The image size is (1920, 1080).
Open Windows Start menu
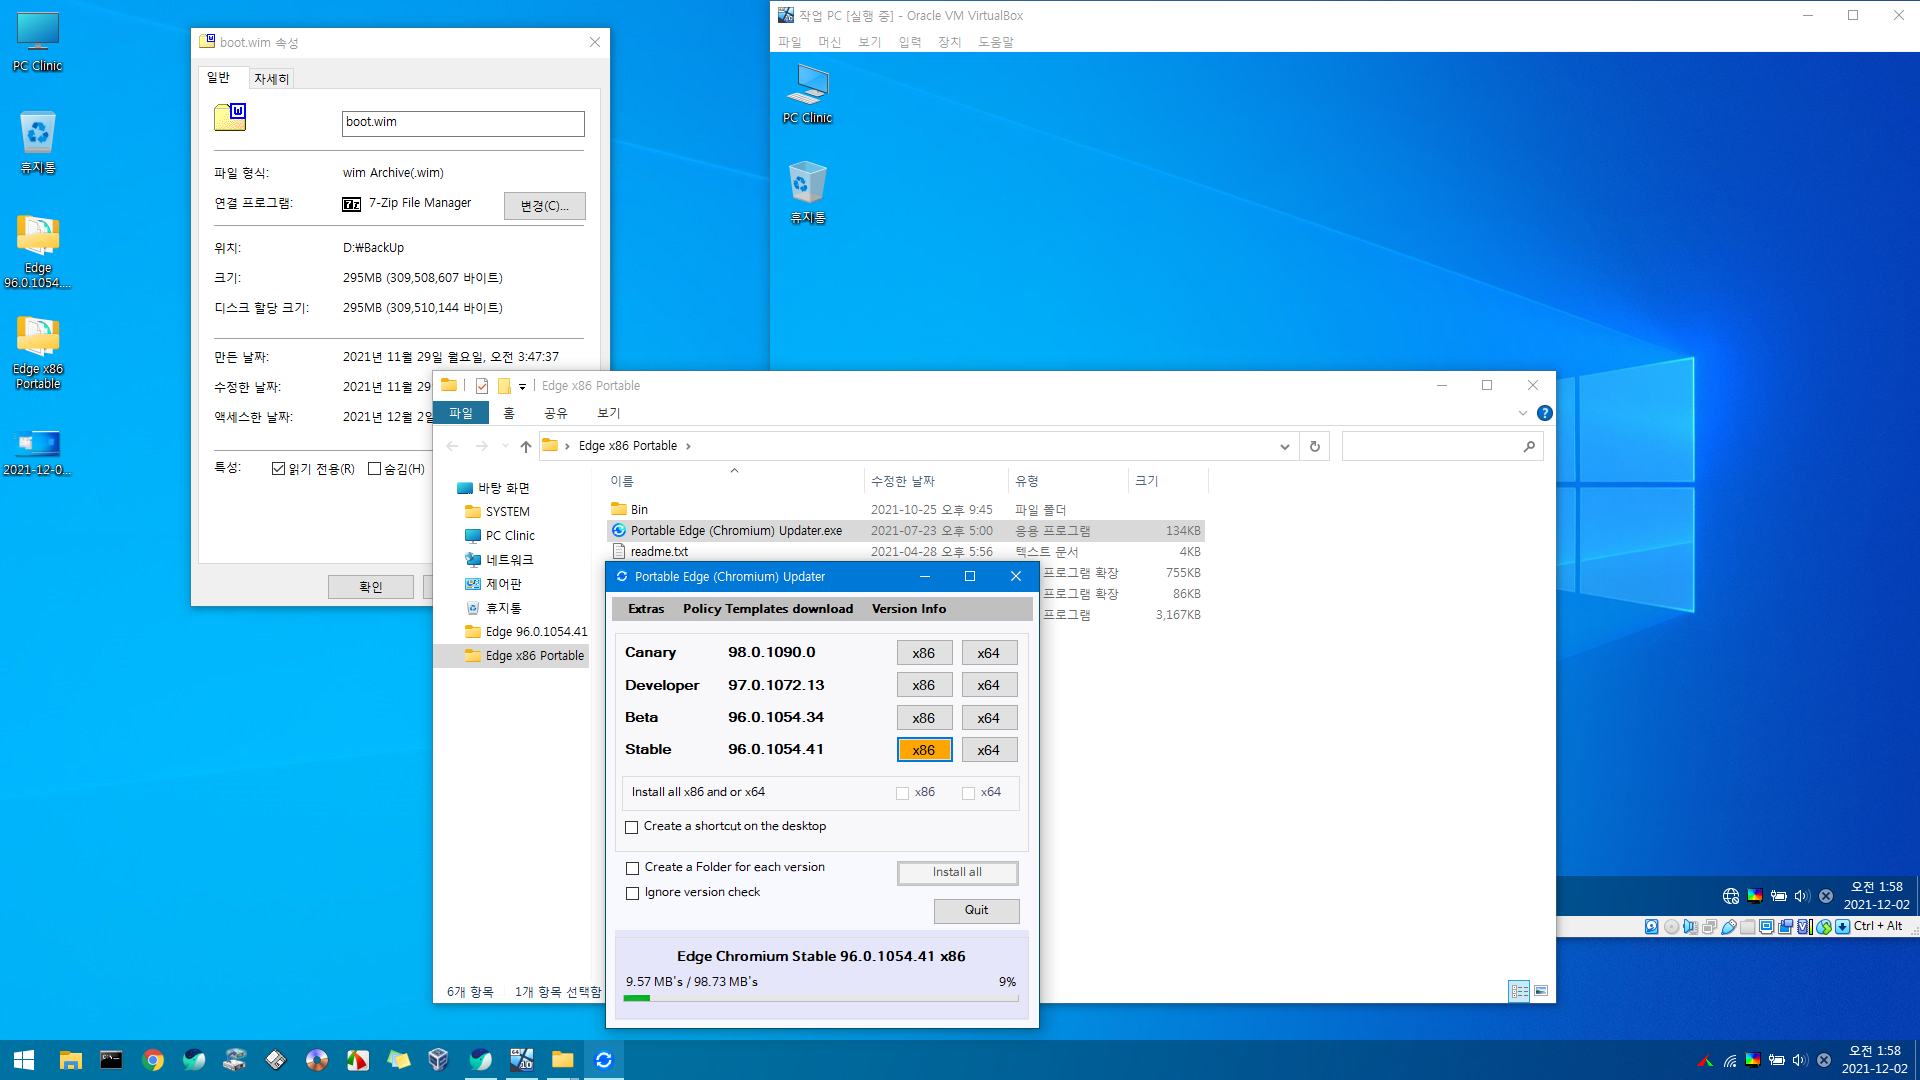click(24, 1060)
